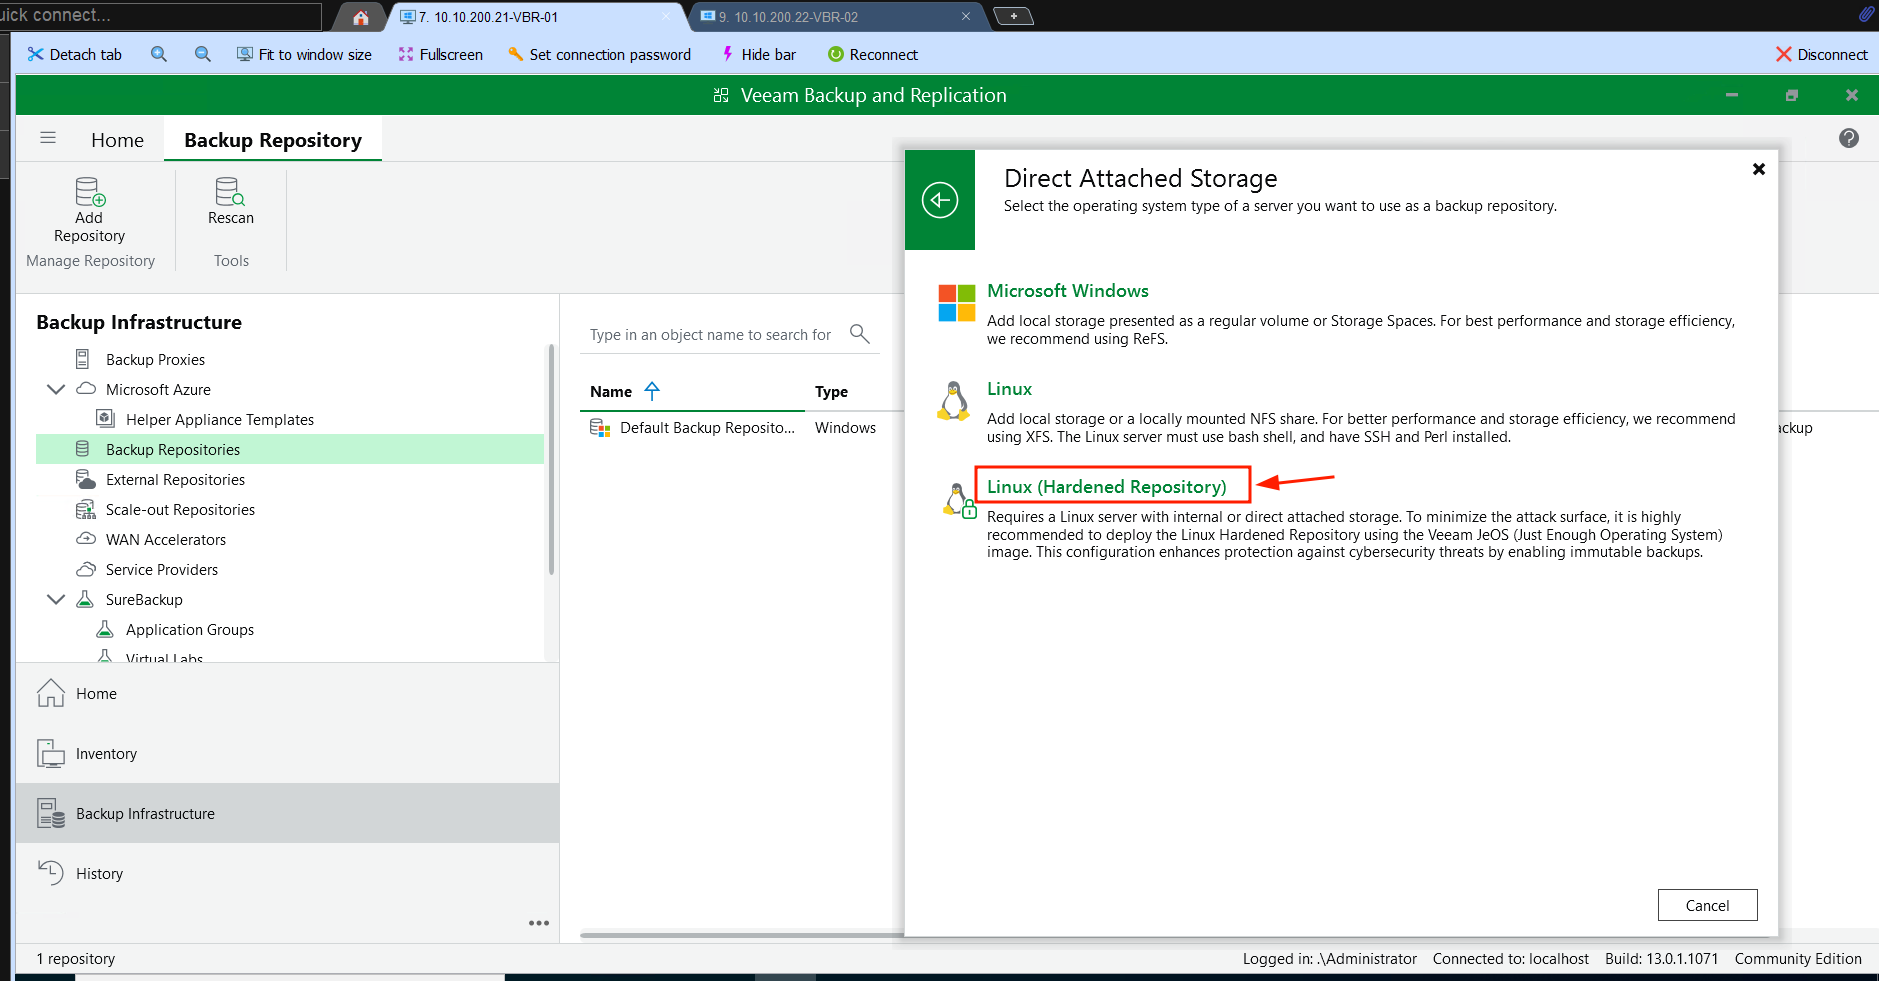Open the Home navigation view
The image size is (1879, 981).
click(x=288, y=693)
